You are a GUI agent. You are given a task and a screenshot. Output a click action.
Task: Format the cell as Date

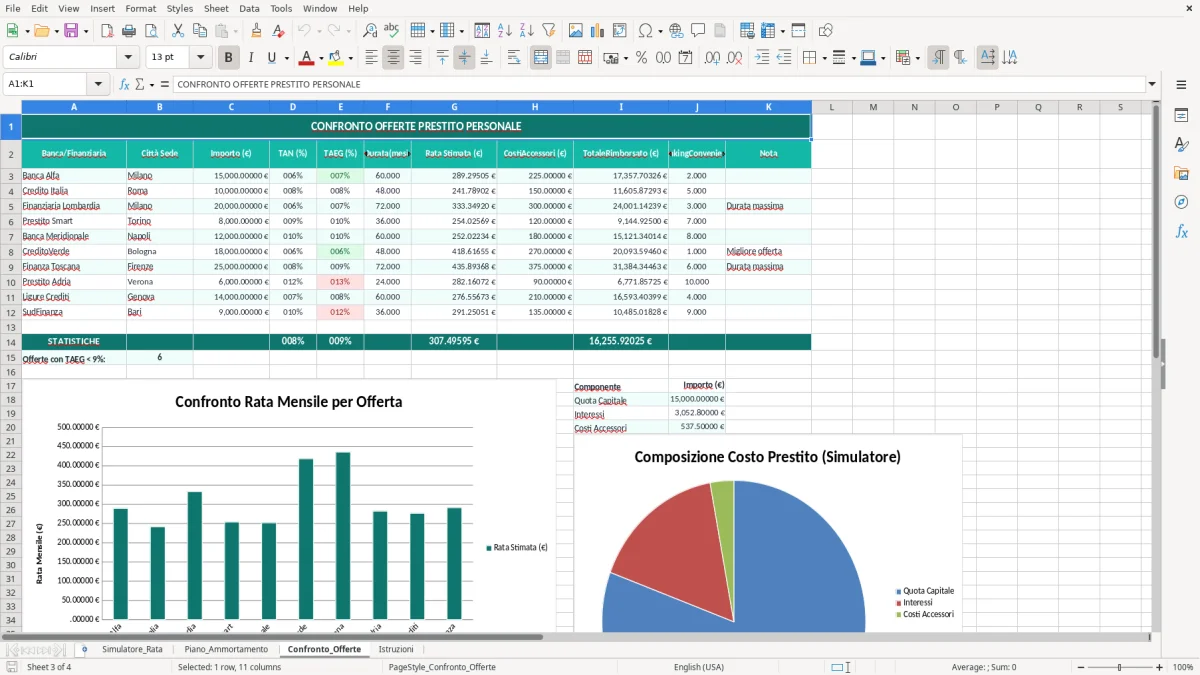point(685,58)
